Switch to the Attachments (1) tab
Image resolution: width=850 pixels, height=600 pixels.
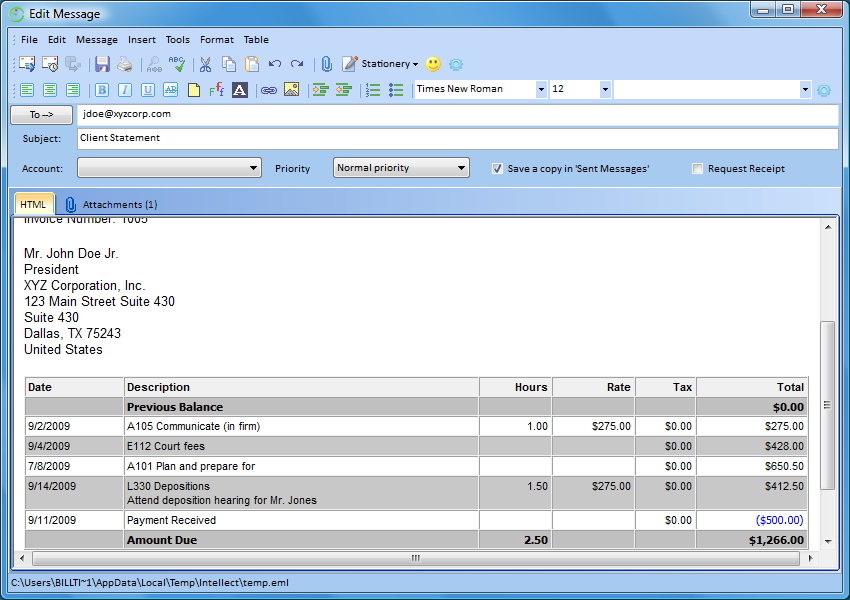[113, 204]
